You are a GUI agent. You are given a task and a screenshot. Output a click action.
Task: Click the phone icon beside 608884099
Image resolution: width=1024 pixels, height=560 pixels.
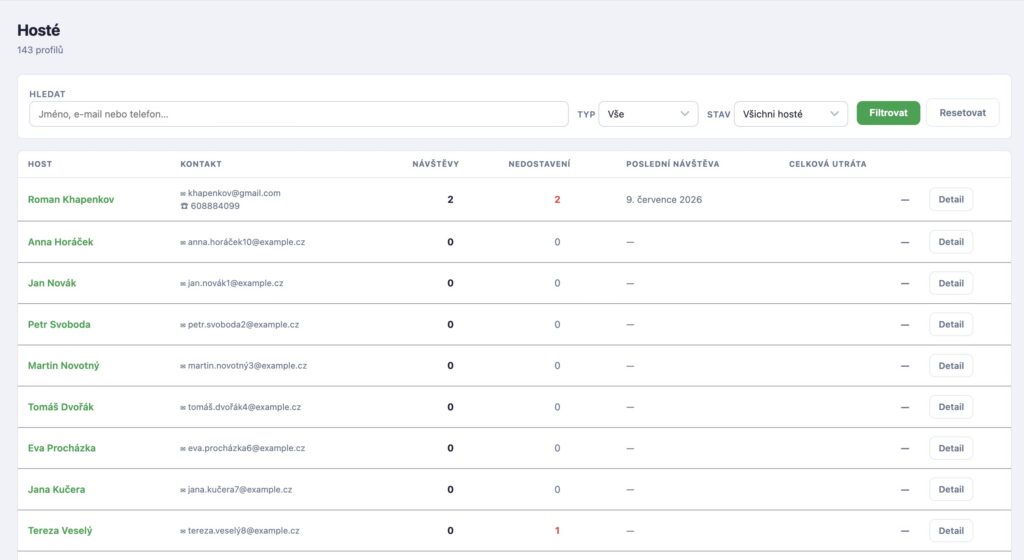point(184,206)
